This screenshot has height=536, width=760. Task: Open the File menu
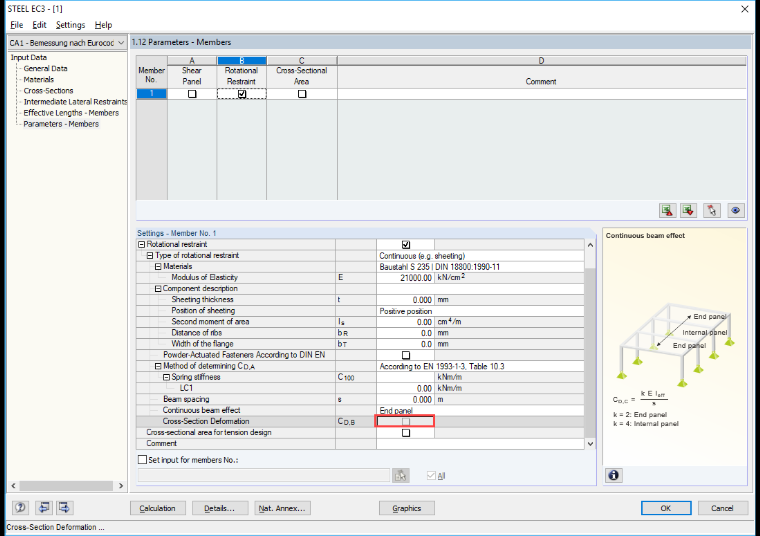(16, 25)
